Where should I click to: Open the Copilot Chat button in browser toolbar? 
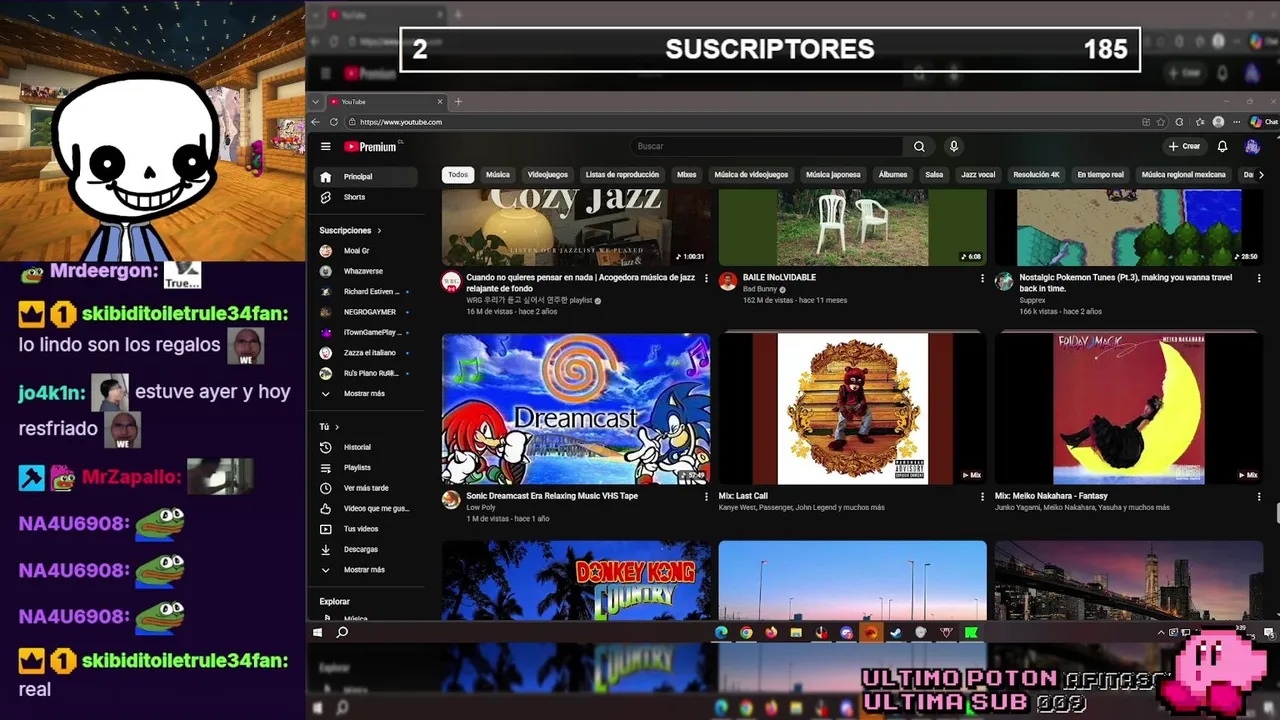(1262, 122)
